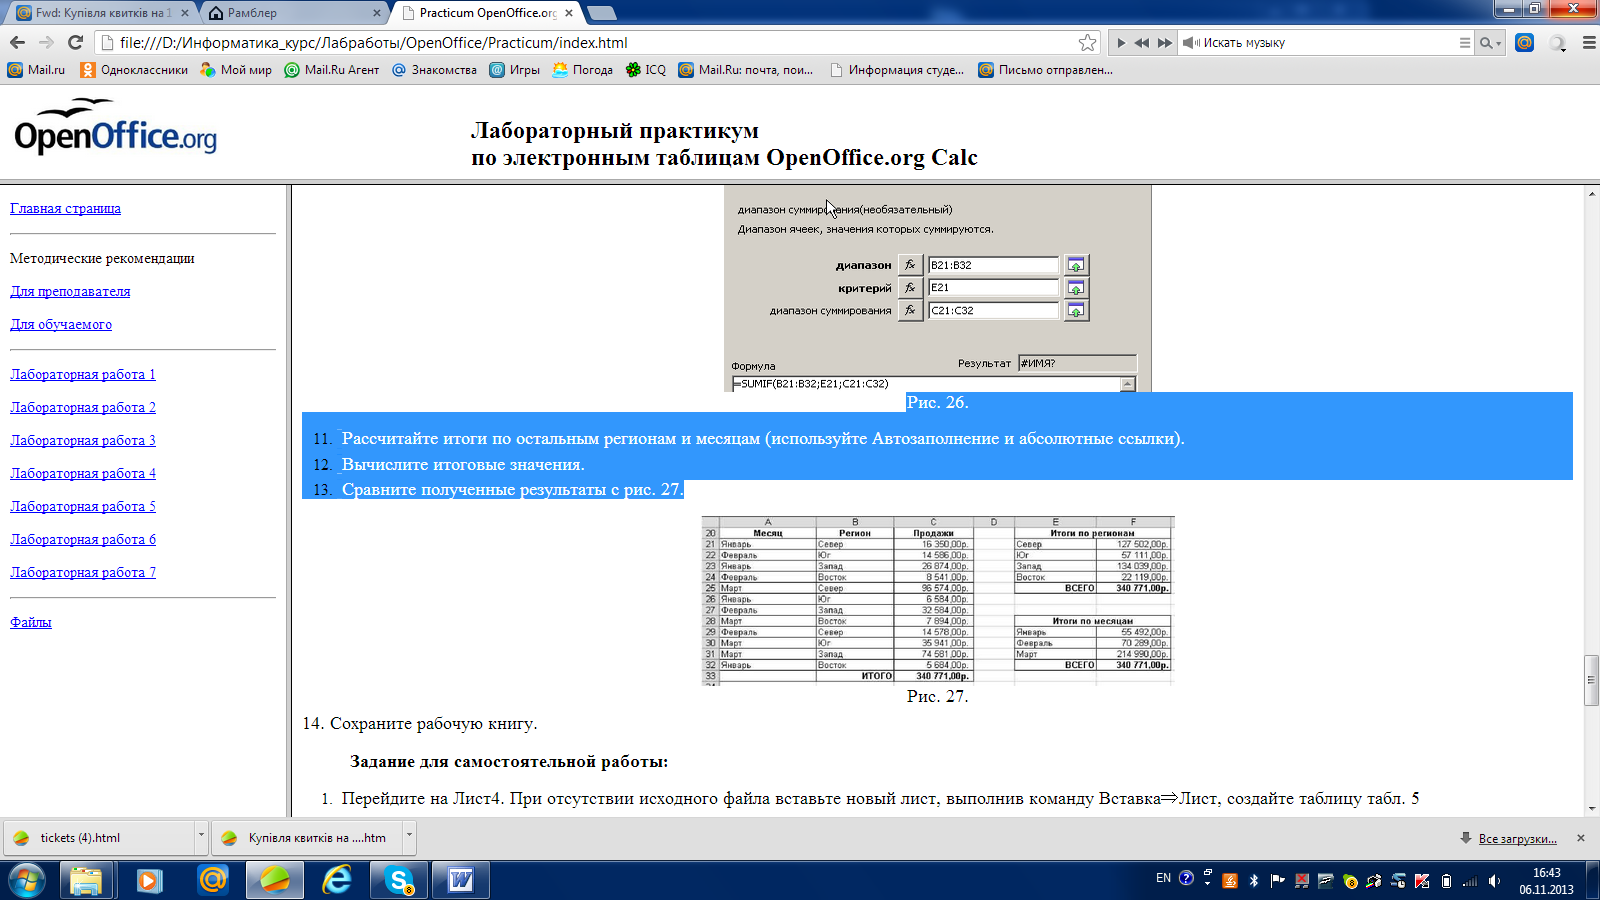The image size is (1600, 900).
Task: Go forward with the browser arrow
Action: point(46,42)
